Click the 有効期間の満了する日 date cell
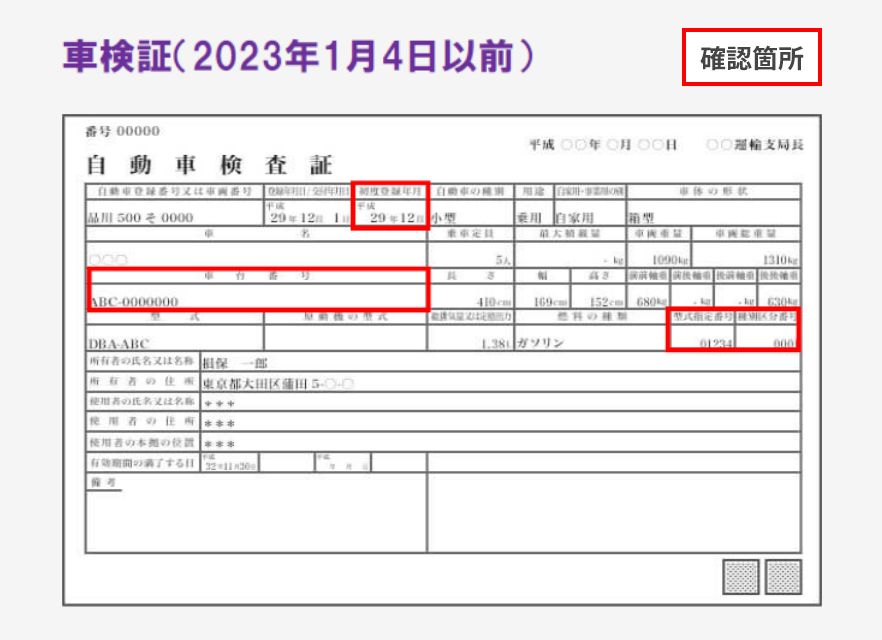Viewport: 882px width, 640px height. point(232,464)
